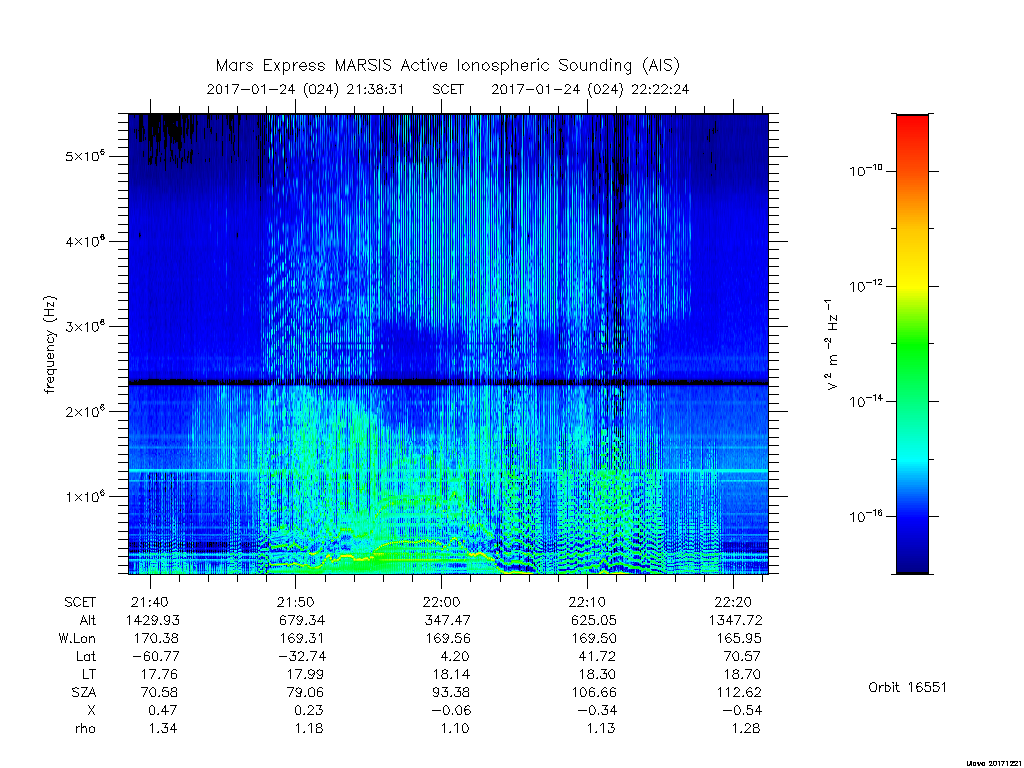Click the Orbit 16551 label
This screenshot has width=1024, height=768.
(907, 687)
